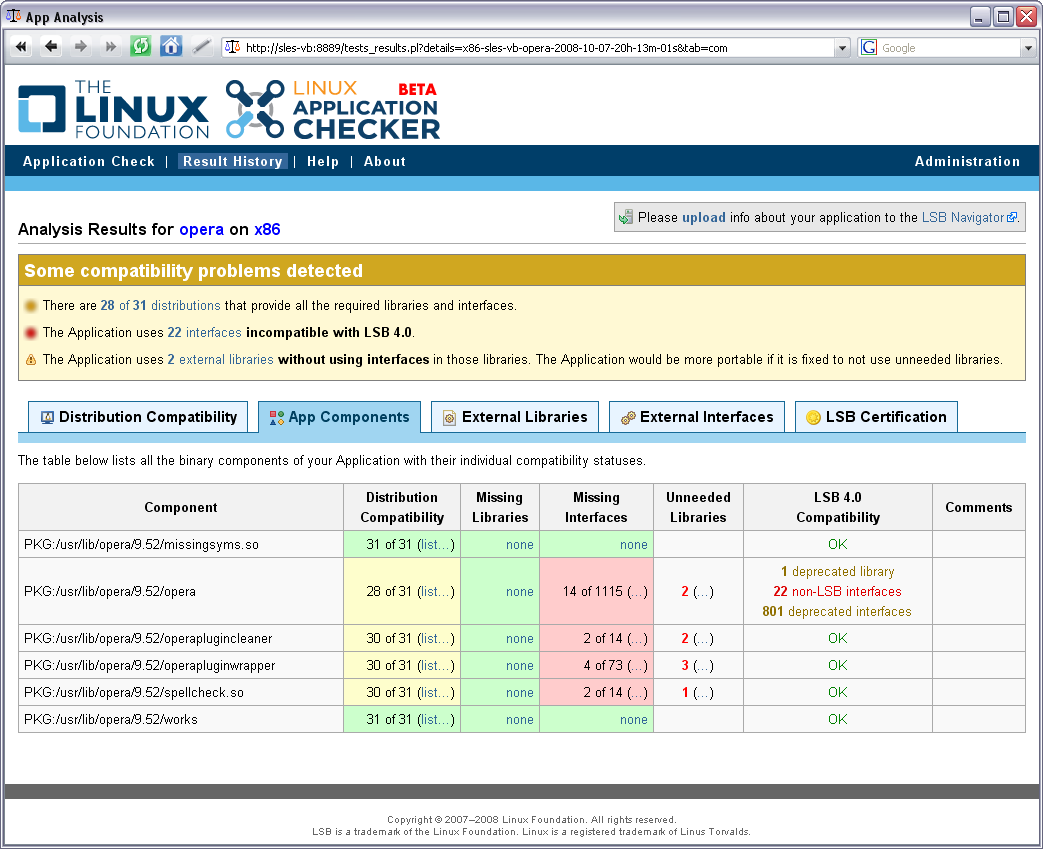Click the '22 interfaces' link
The height and width of the screenshot is (849, 1043).
[x=204, y=333]
